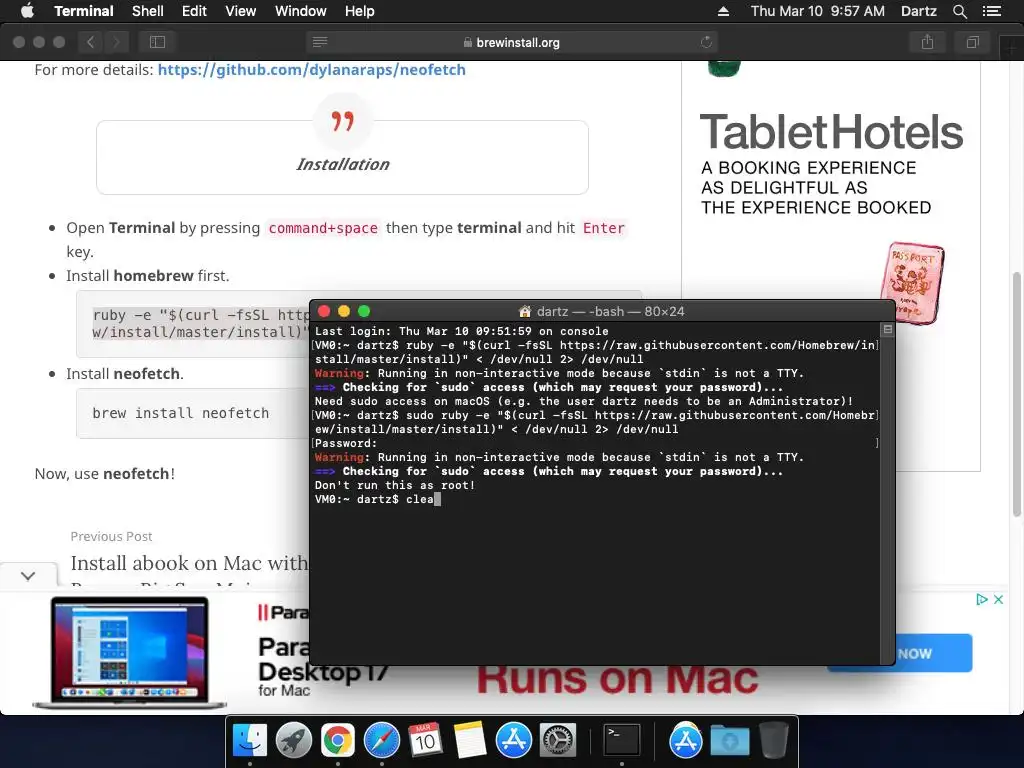Screen dimensions: 1024x768
Task: Open the Edit menu
Action: [194, 11]
